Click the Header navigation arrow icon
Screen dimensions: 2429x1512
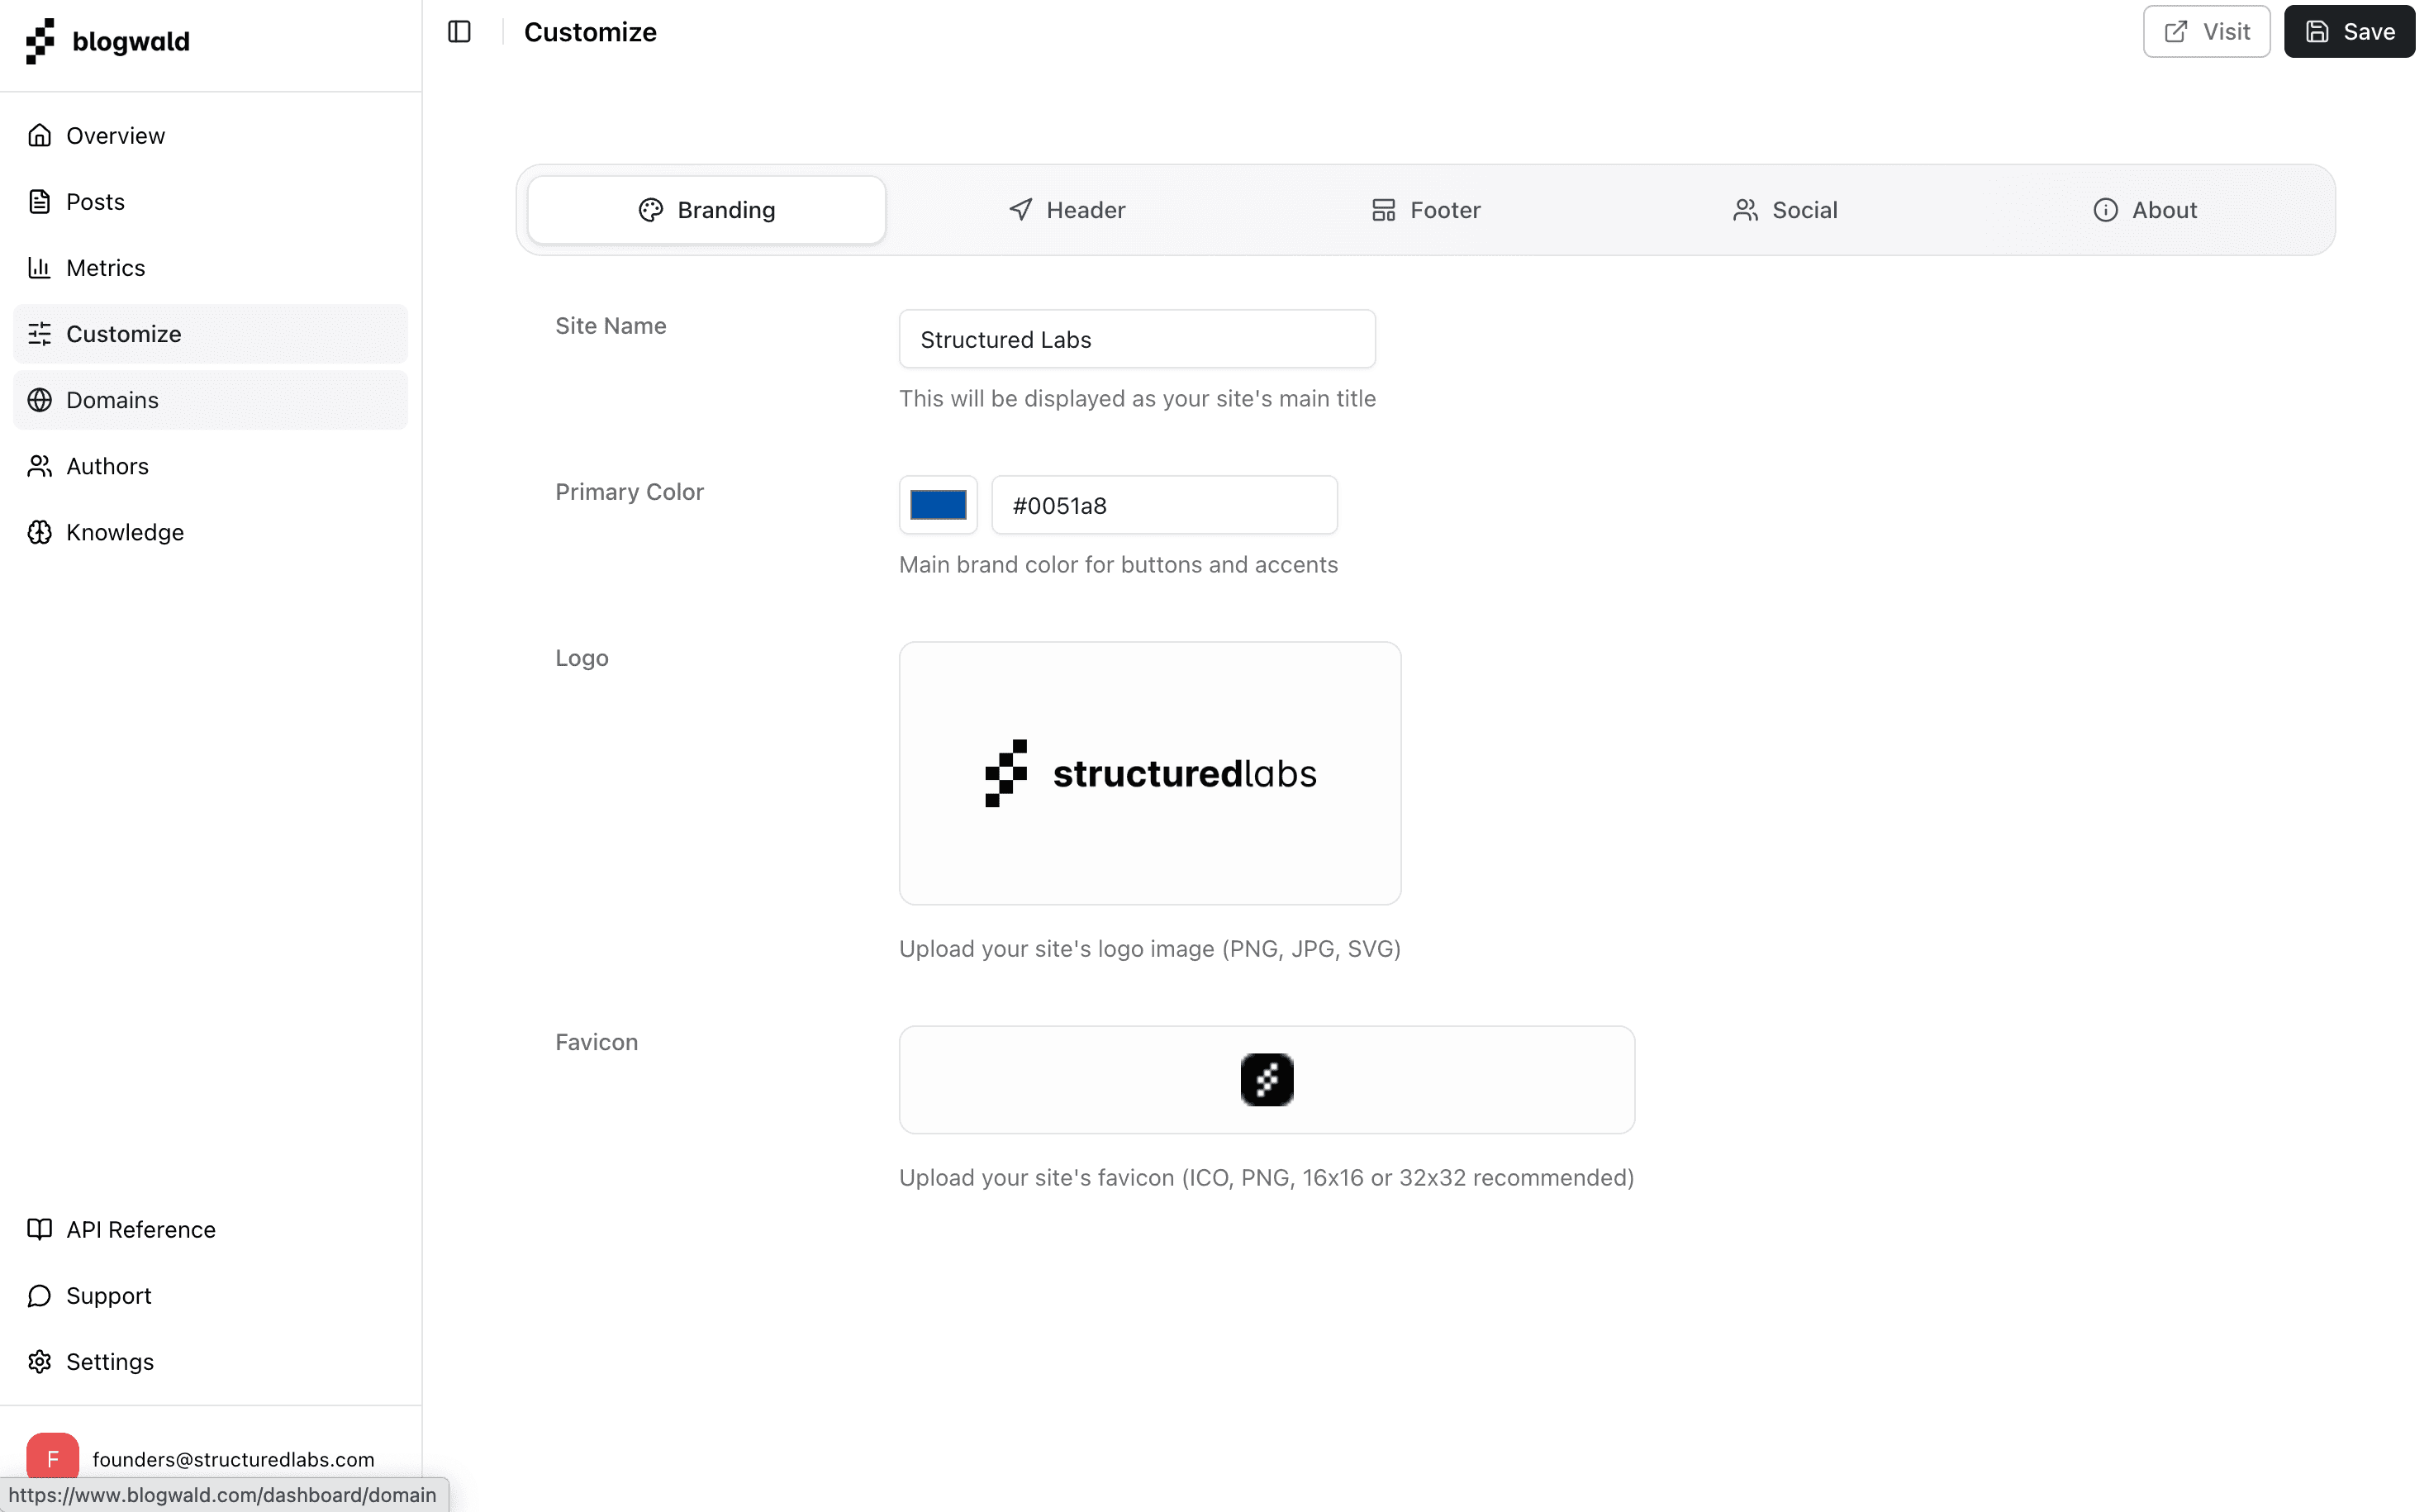click(1020, 210)
